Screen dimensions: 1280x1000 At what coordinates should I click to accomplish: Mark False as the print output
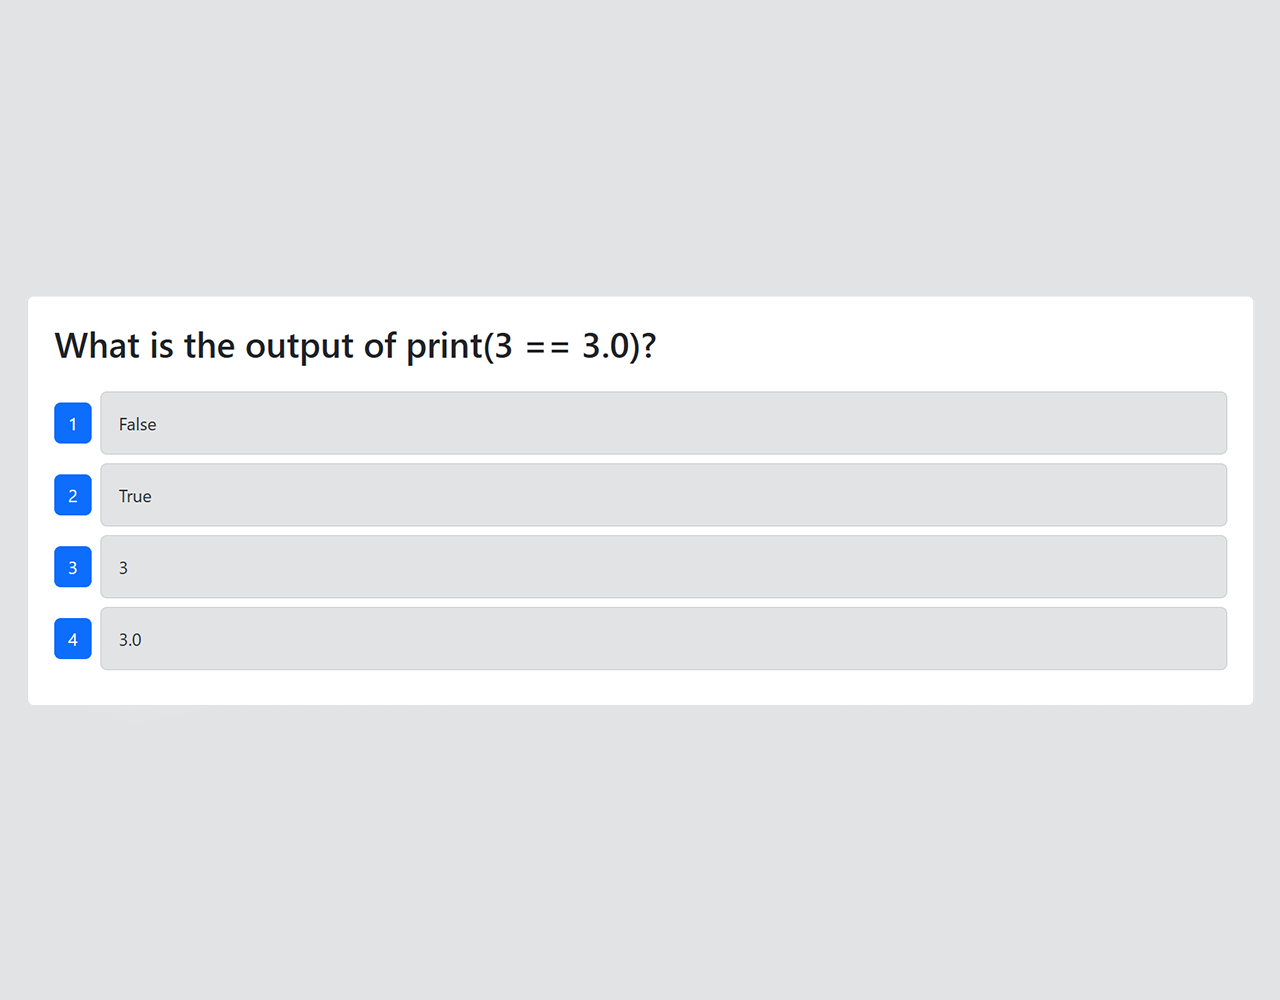[663, 423]
